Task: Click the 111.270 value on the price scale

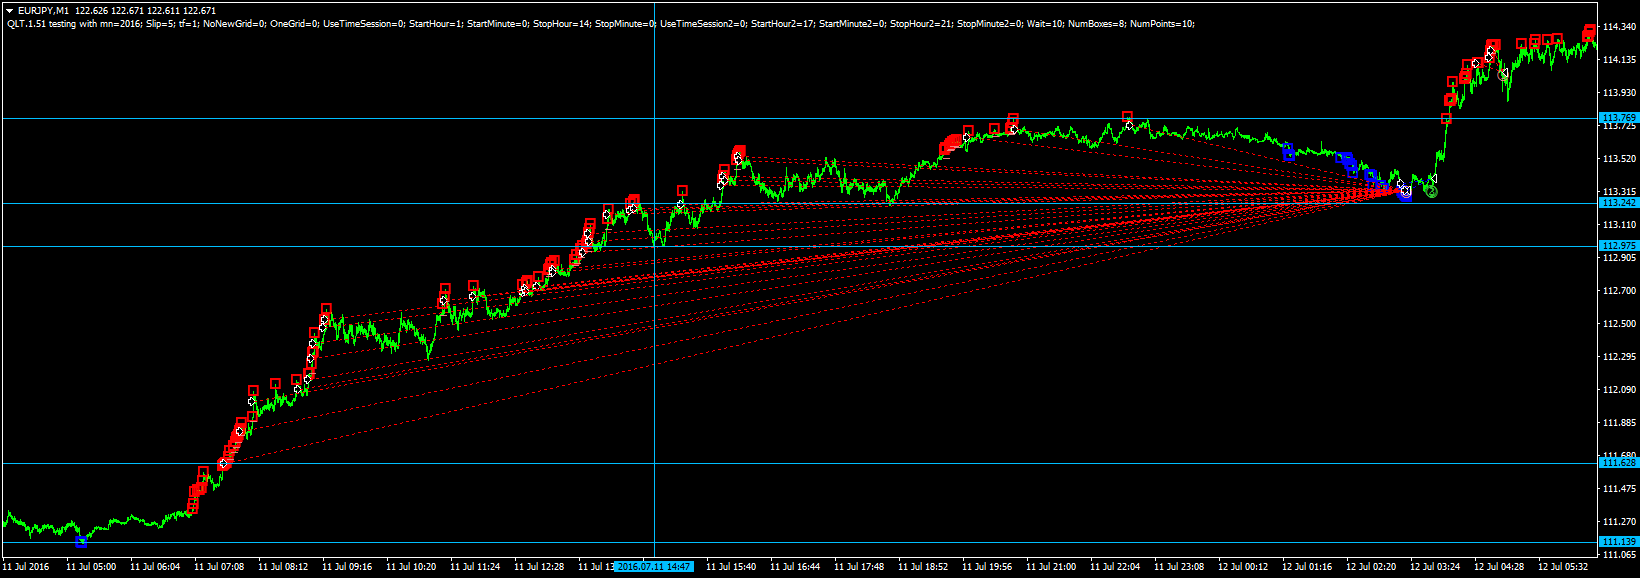Action: [1619, 522]
